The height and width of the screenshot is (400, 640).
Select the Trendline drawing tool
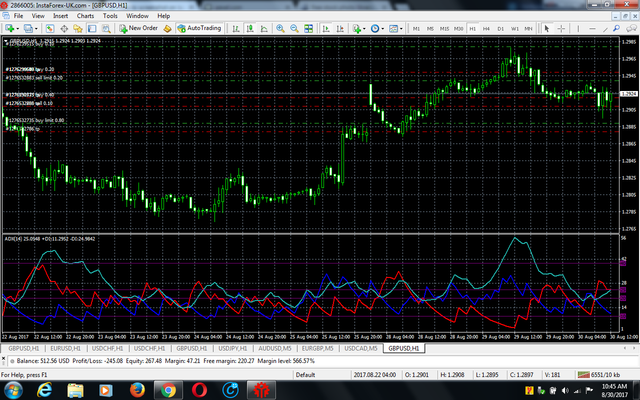click(x=605, y=29)
